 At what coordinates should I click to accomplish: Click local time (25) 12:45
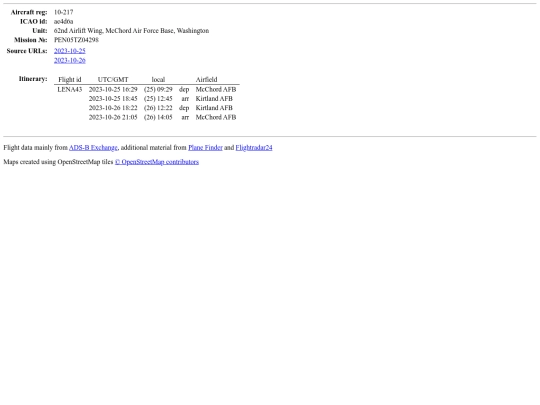pyautogui.click(x=158, y=99)
